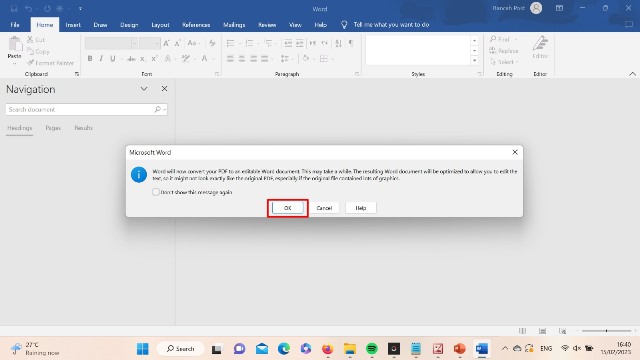Open Spotify from the taskbar
This screenshot has height=360, width=640.
(x=371, y=349)
